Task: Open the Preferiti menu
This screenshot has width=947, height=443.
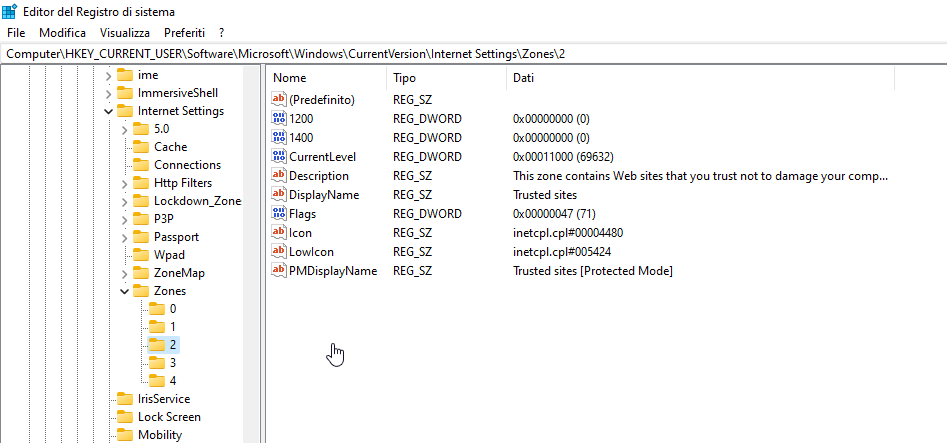Action: (x=184, y=33)
